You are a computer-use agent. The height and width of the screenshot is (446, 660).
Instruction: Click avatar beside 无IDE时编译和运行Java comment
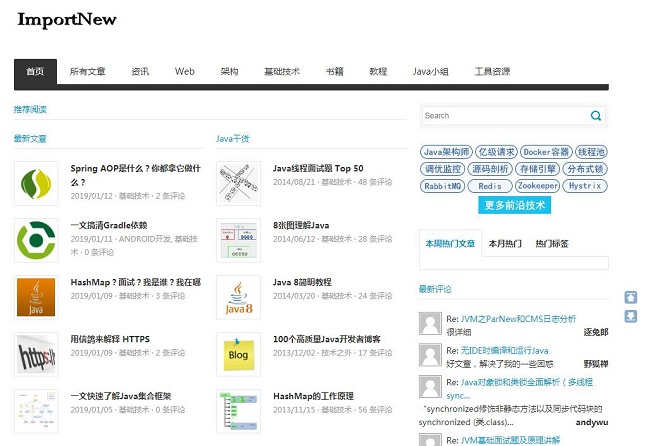coord(430,355)
